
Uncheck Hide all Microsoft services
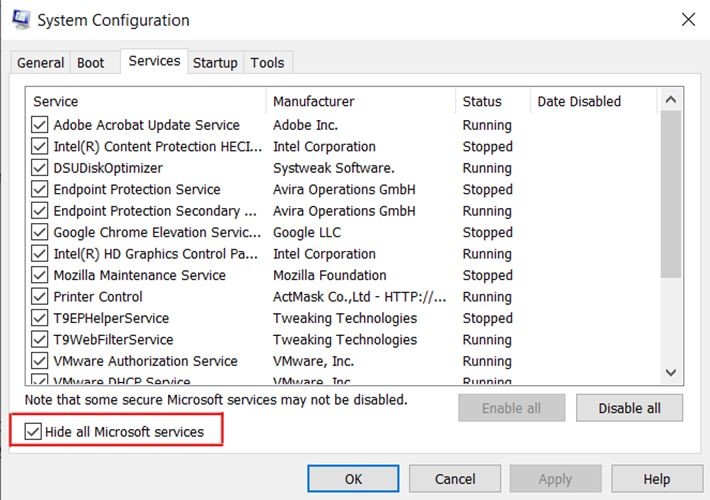tap(33, 432)
